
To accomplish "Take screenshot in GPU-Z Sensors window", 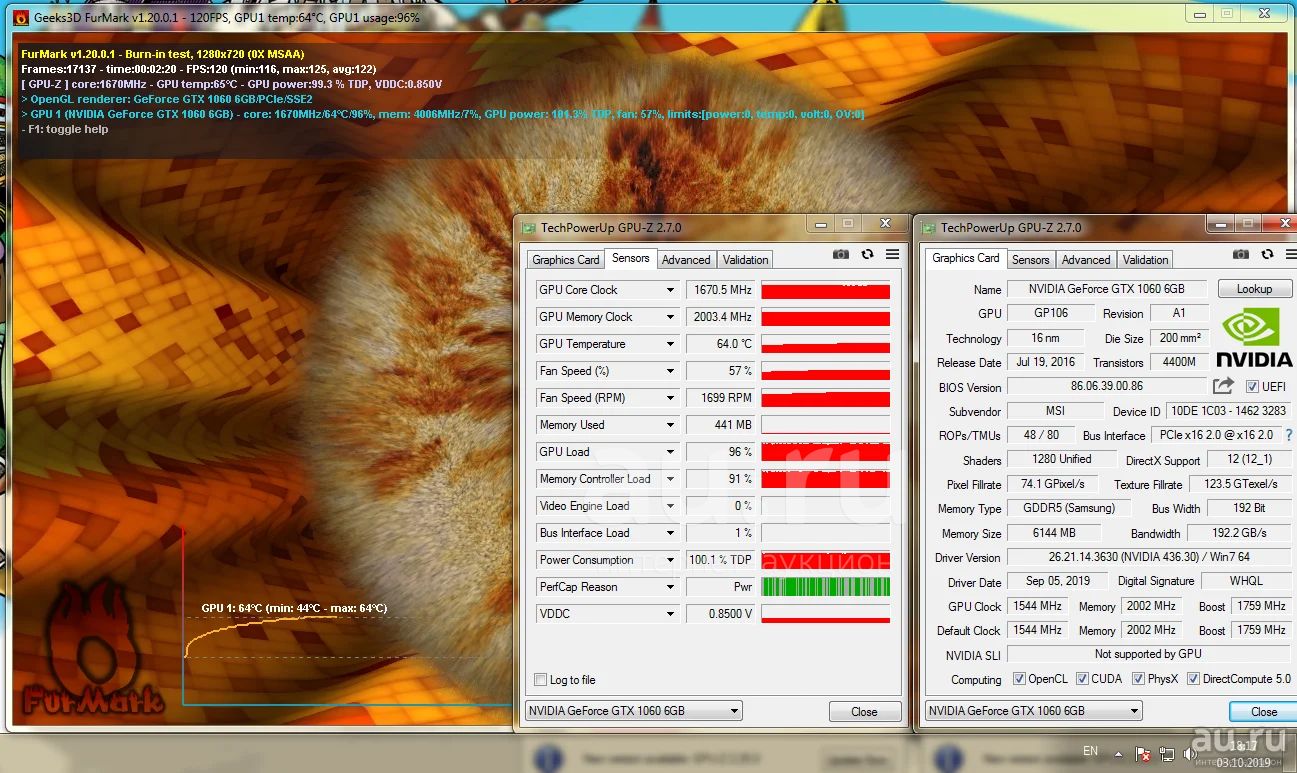I will pyautogui.click(x=841, y=255).
